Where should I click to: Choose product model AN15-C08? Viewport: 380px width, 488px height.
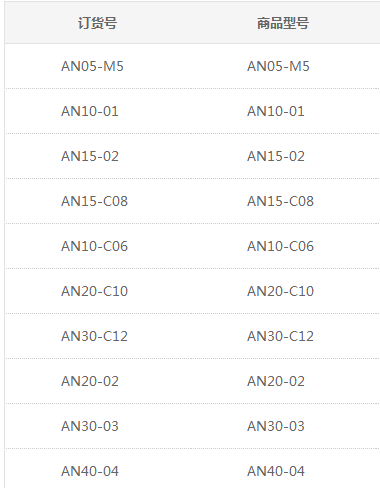coord(281,201)
